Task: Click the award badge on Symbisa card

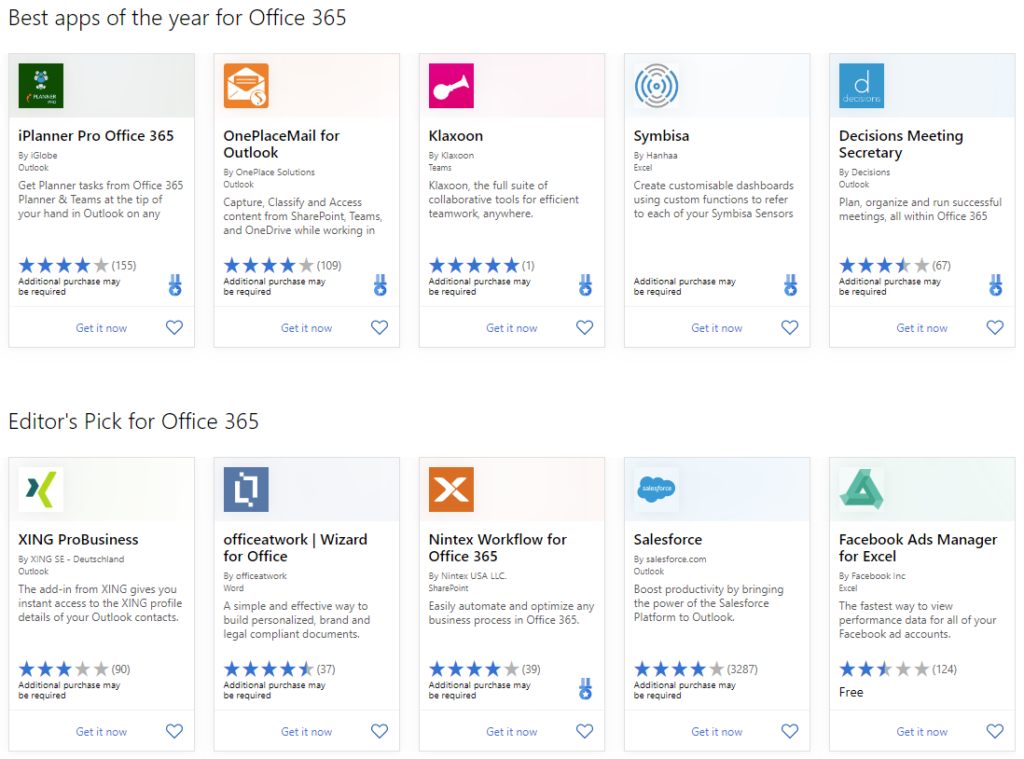Action: point(790,285)
